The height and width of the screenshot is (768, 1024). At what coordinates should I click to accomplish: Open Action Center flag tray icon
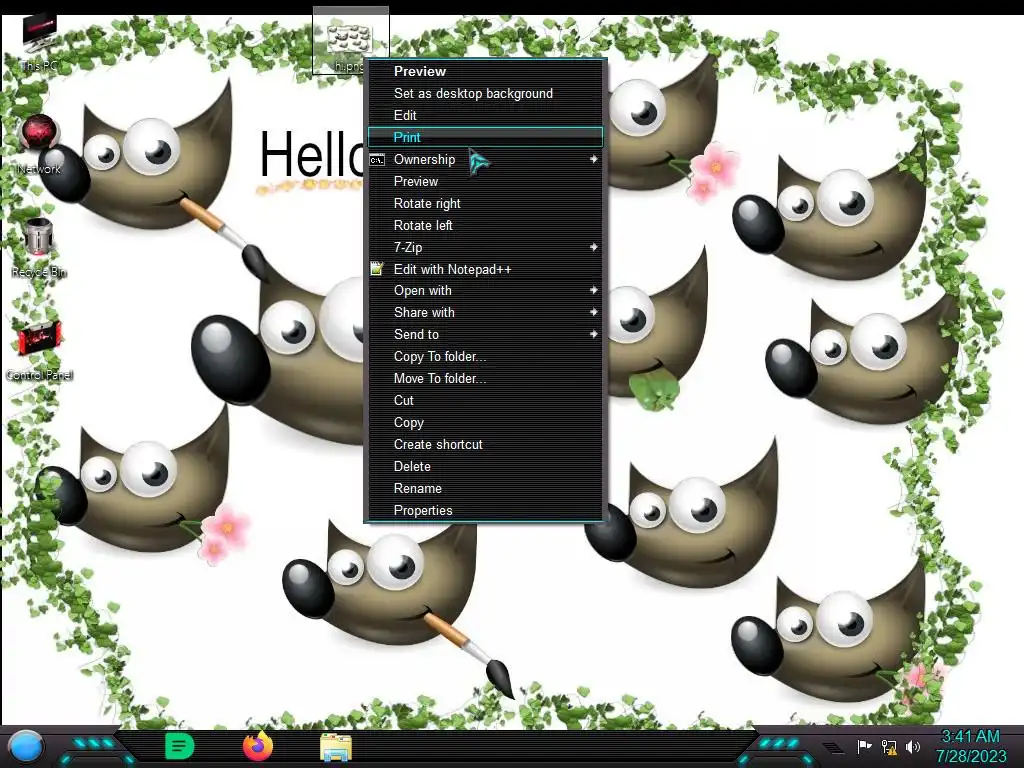(x=864, y=746)
